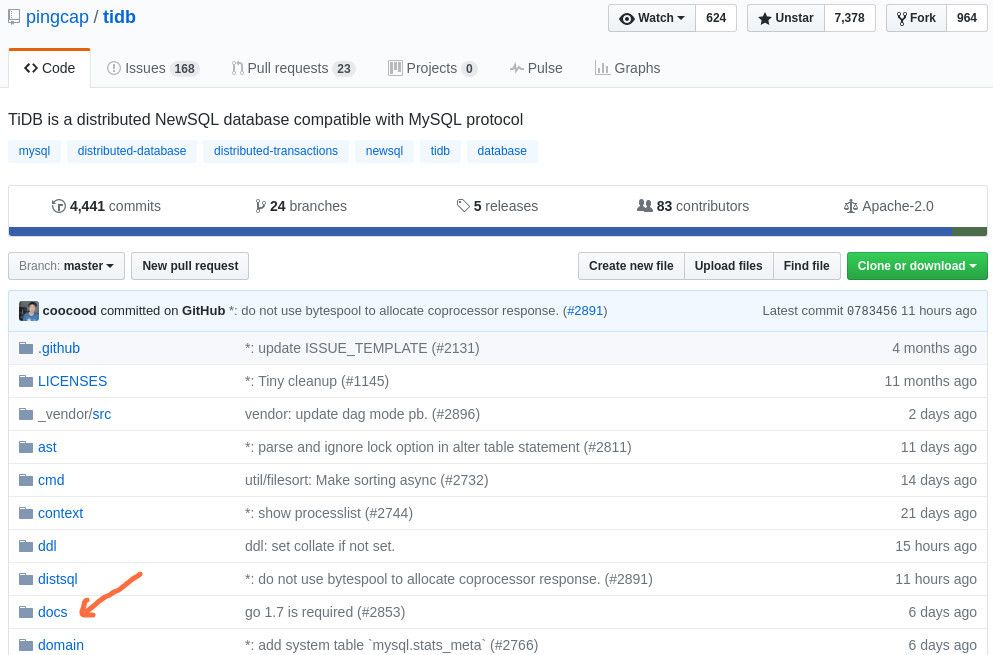Open the Clone or download dropdown
Image resolution: width=993 pixels, height=655 pixels.
click(x=916, y=265)
